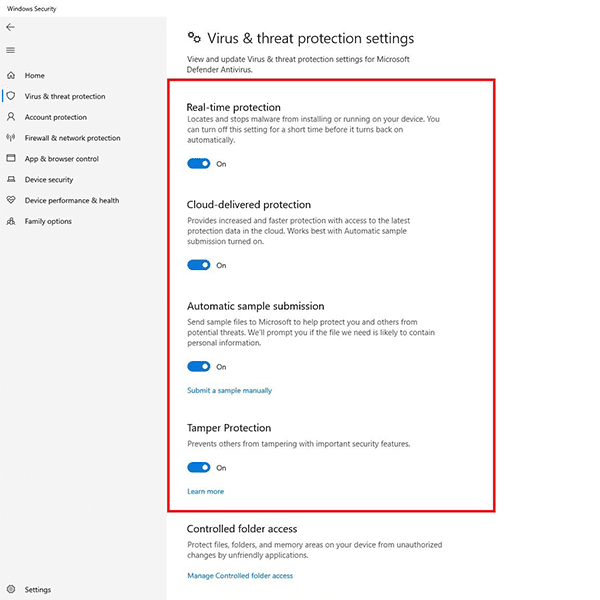Click Learn more link under Tamper Protection

point(205,491)
